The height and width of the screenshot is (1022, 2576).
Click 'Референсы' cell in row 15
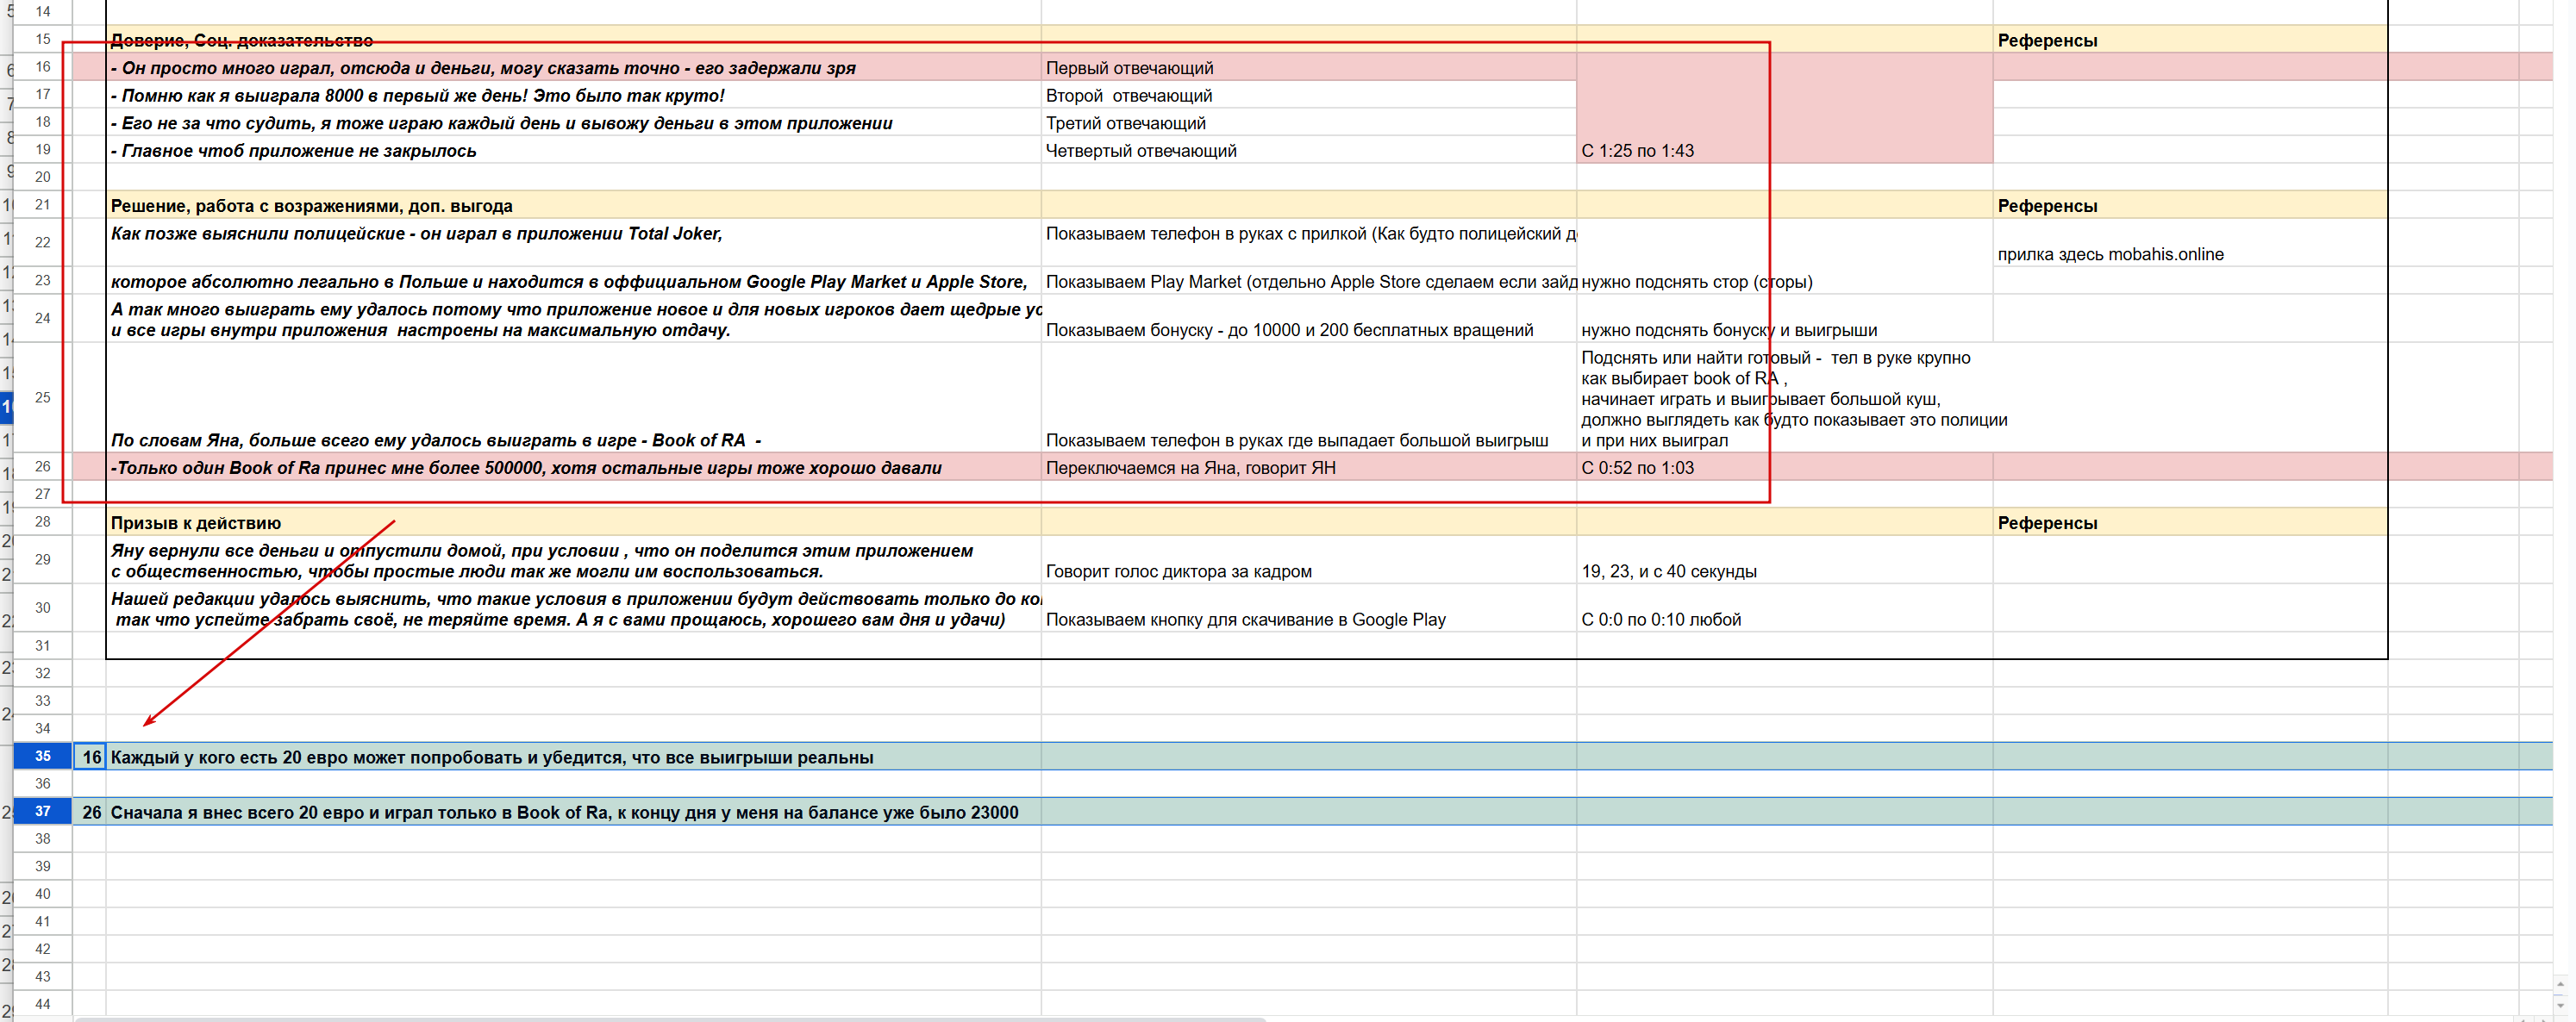tap(2190, 40)
